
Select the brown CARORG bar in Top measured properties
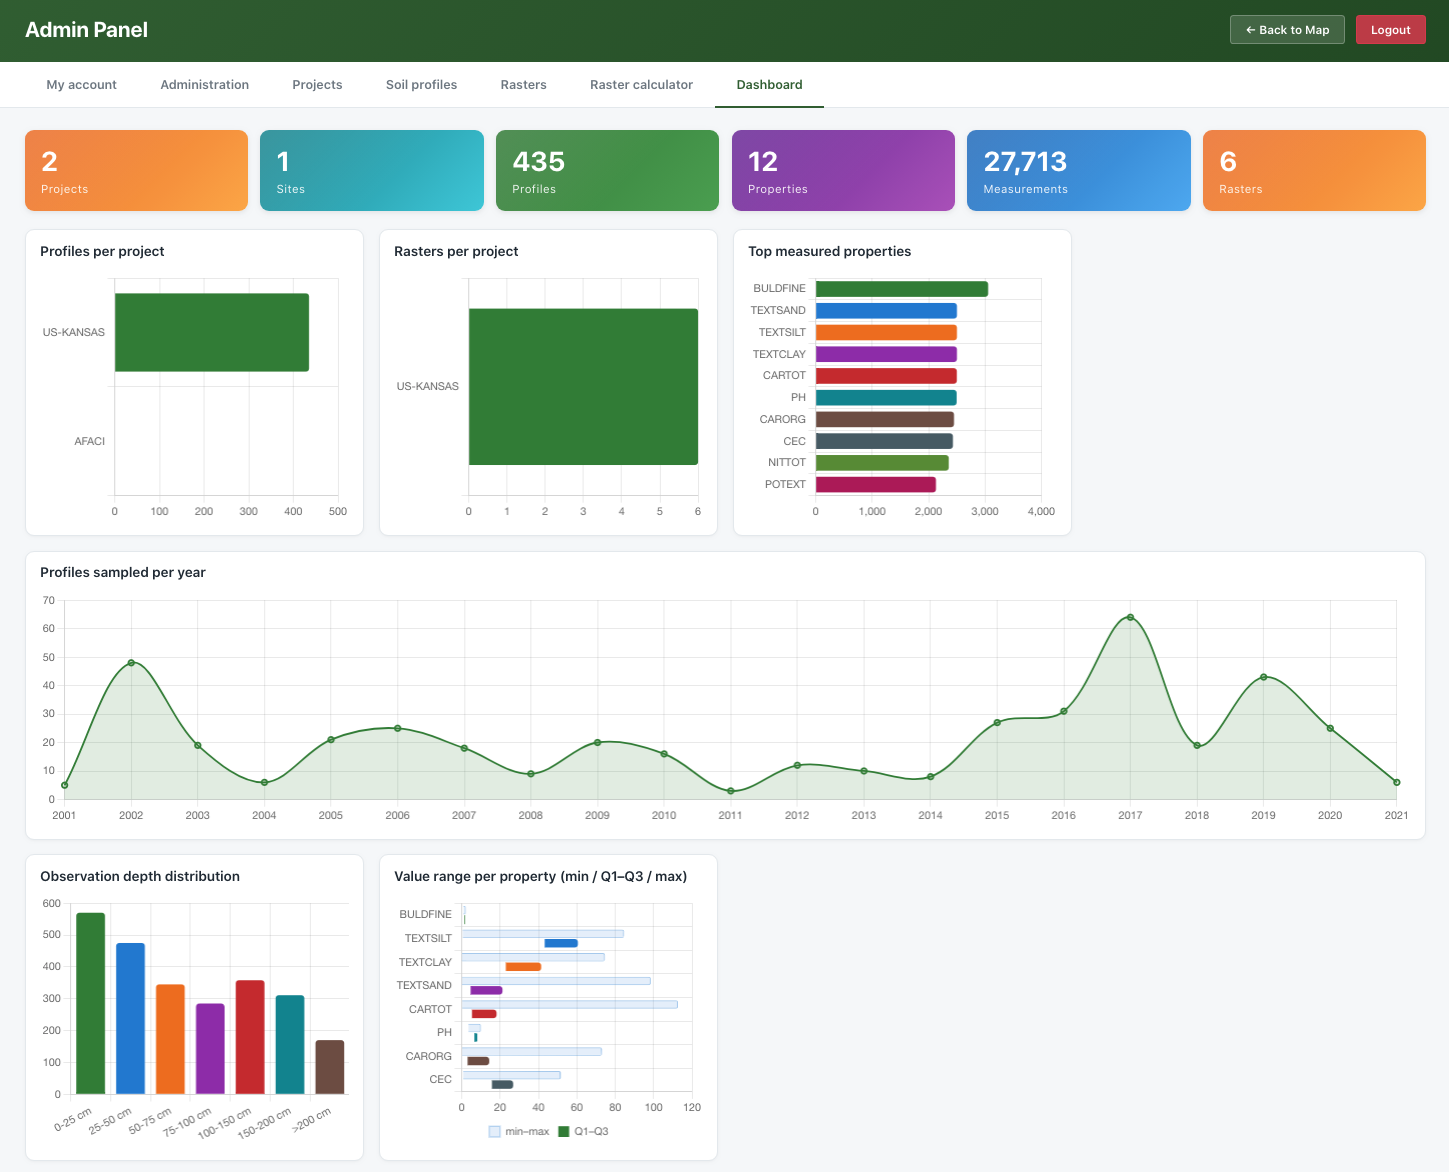pos(885,419)
